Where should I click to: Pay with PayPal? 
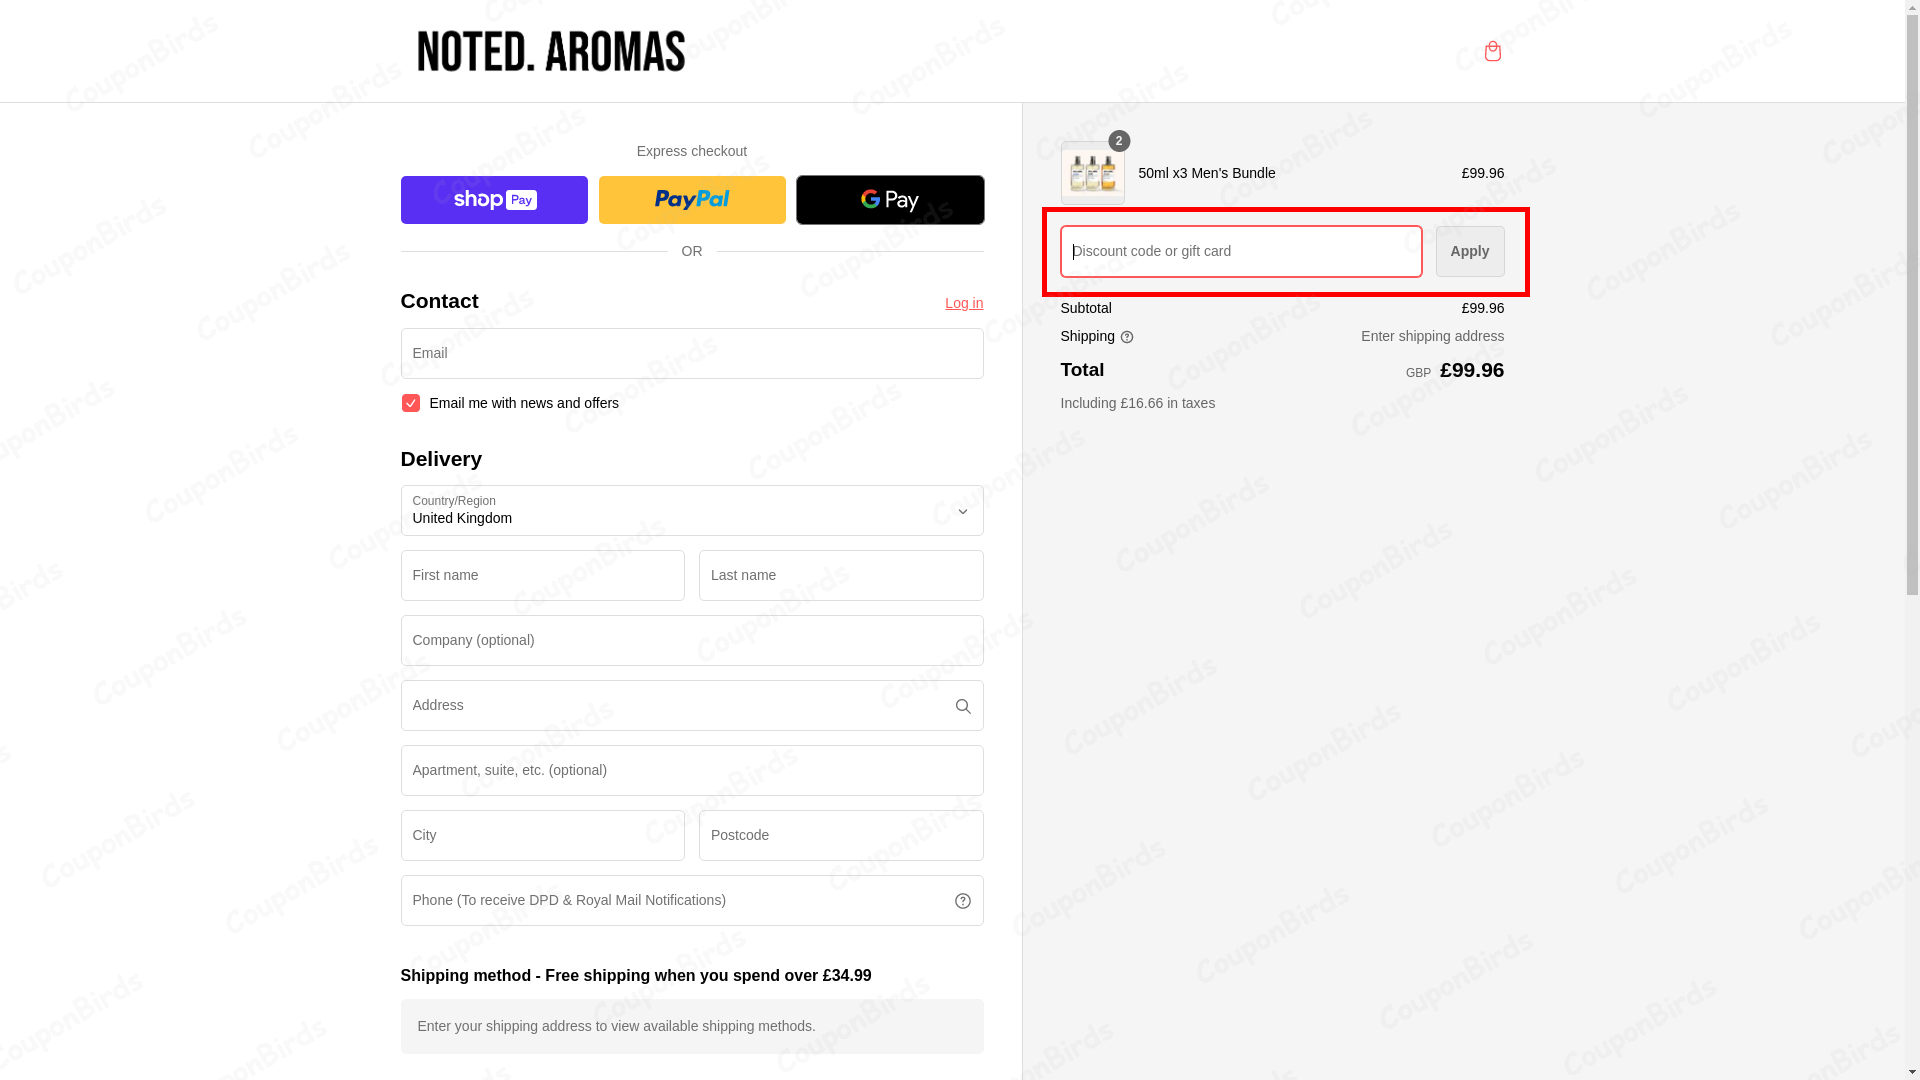pos(691,199)
